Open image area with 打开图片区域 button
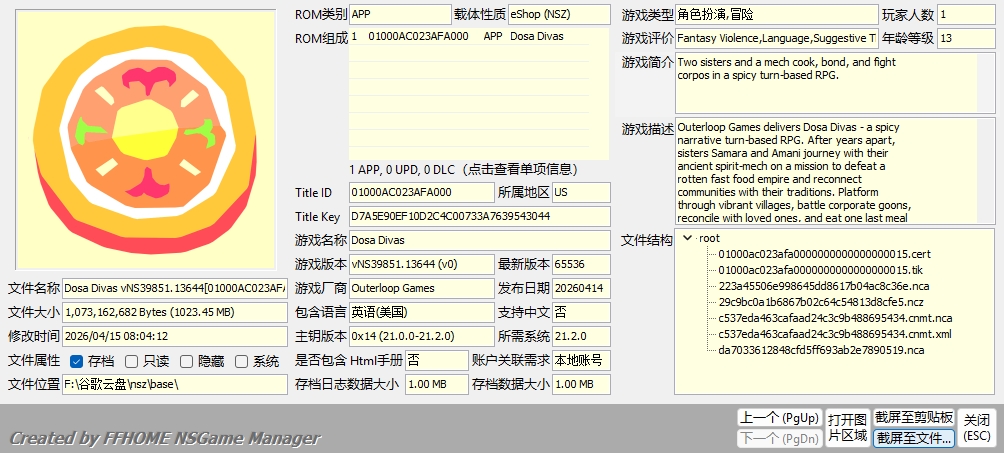This screenshot has width=1004, height=453. 847,427
